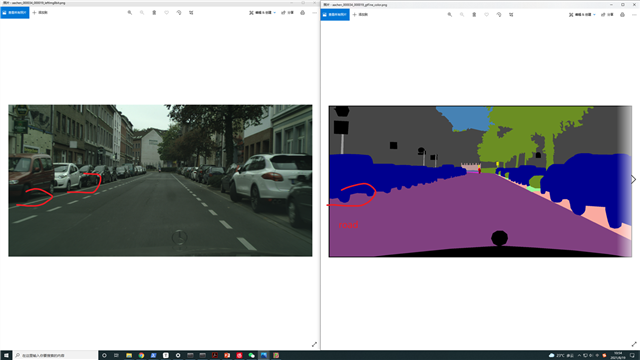The width and height of the screenshot is (640, 360).
Task: Click 'See all photos' in right Photos window
Action: (x=335, y=15)
